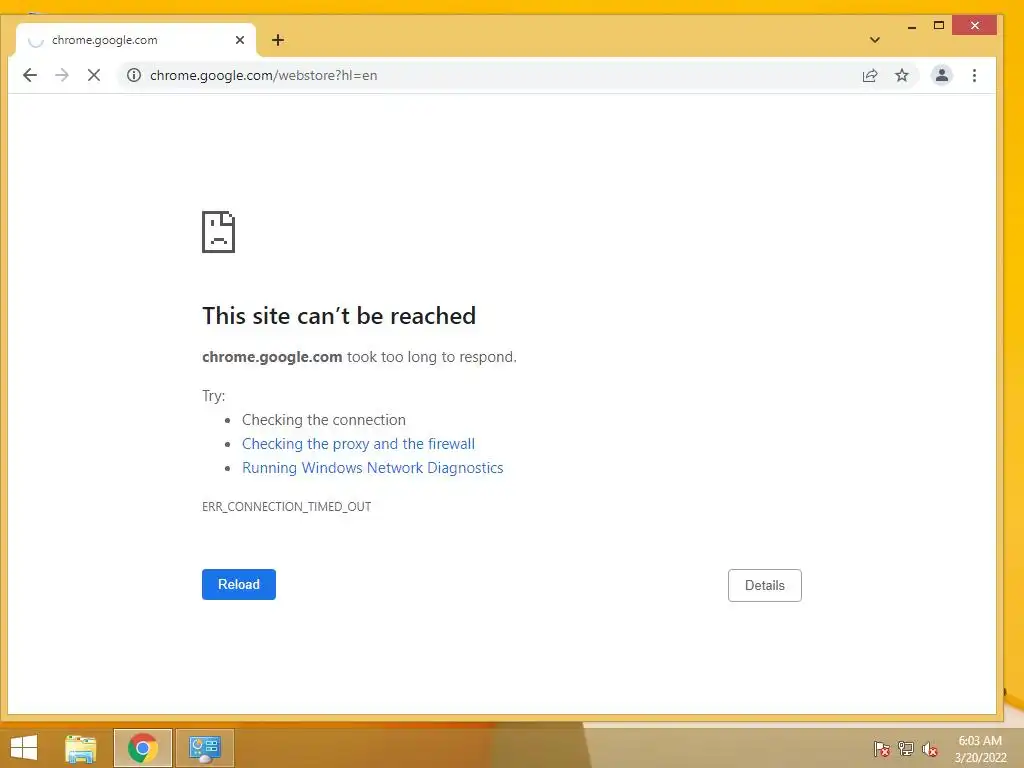Go back to the previous page
The width and height of the screenshot is (1024, 768).
tap(30, 75)
